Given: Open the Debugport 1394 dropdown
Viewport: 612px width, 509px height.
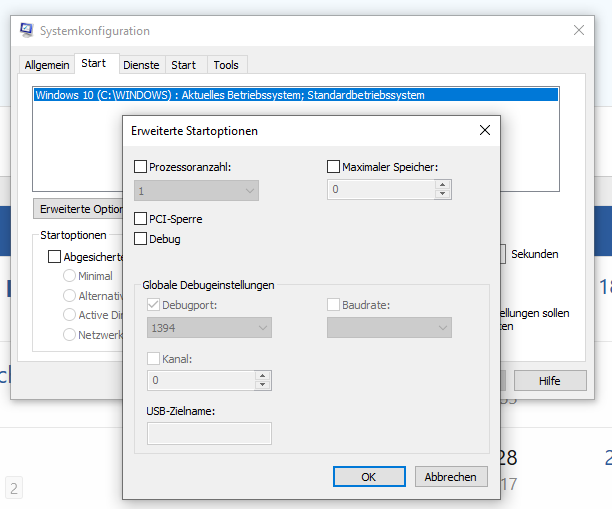Looking at the screenshot, I should 210,327.
